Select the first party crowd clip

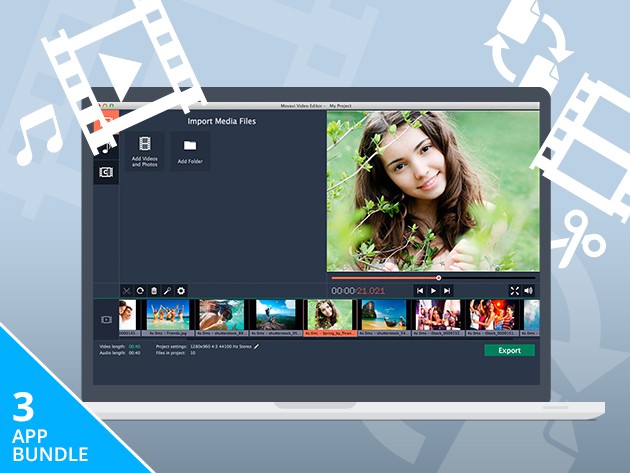[x=438, y=317]
